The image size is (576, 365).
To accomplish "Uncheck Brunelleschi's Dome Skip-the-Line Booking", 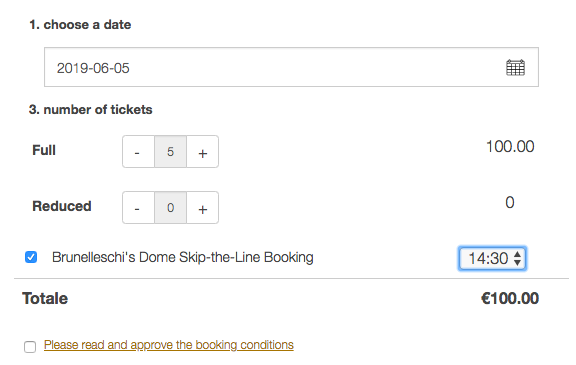I will pos(31,257).
